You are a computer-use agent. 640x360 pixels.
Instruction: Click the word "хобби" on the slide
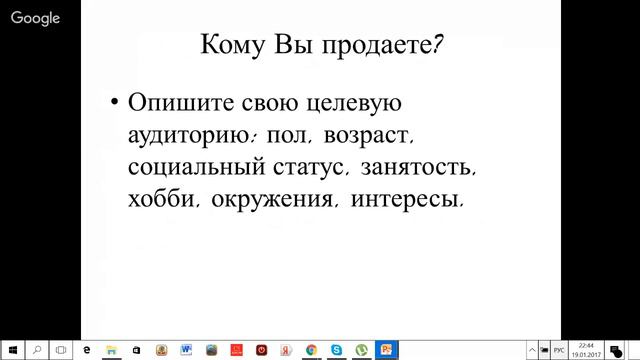[161, 198]
